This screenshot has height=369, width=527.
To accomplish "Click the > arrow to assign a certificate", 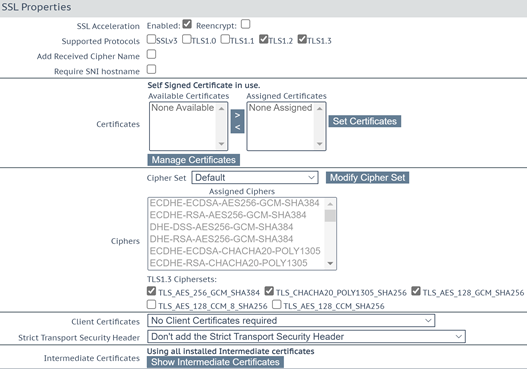I will pos(237,115).
